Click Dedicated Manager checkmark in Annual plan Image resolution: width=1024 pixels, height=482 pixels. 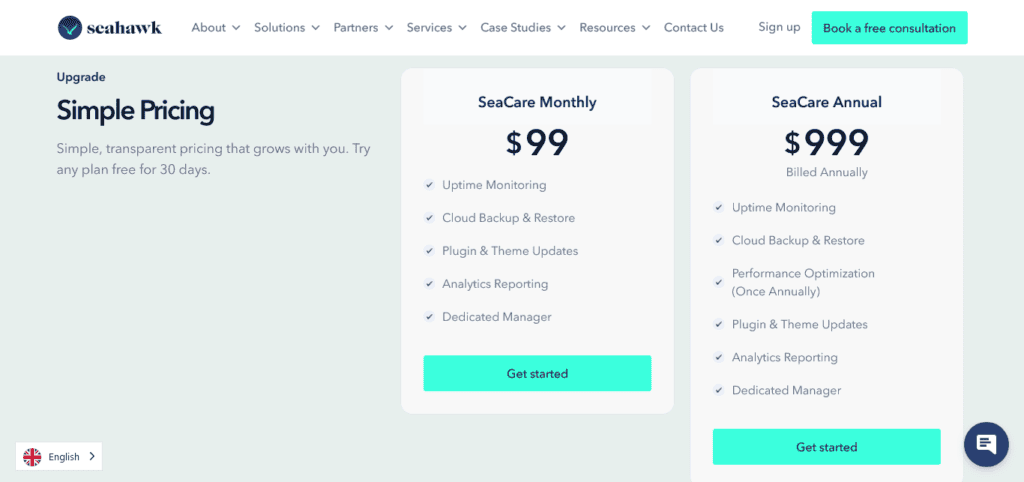click(718, 391)
